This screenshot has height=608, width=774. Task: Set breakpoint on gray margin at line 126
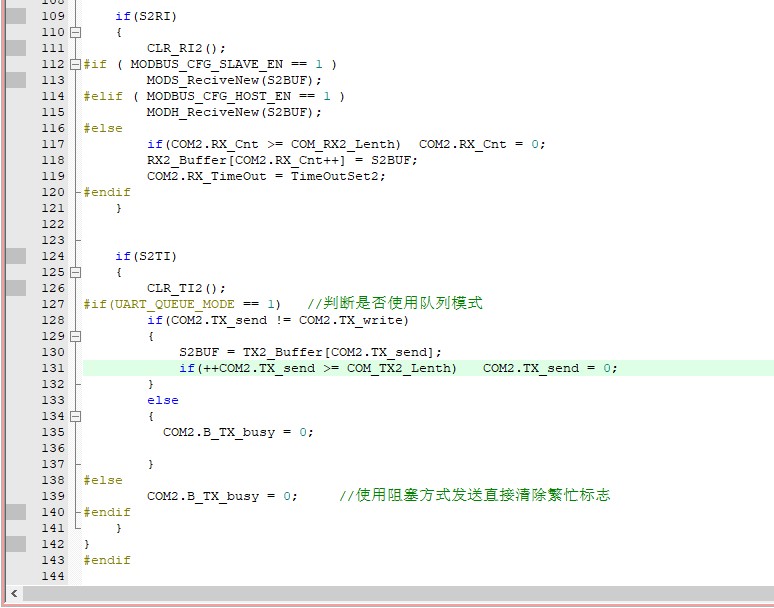[x=16, y=288]
